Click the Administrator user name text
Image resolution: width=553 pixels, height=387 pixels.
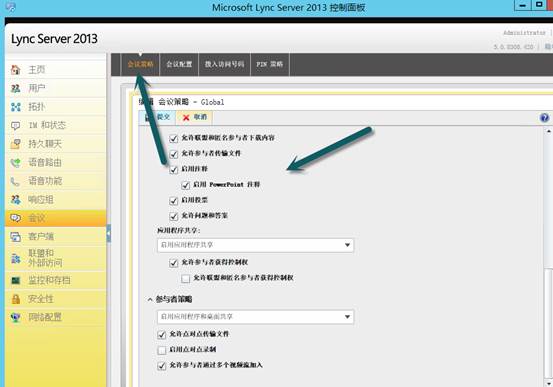[524, 33]
